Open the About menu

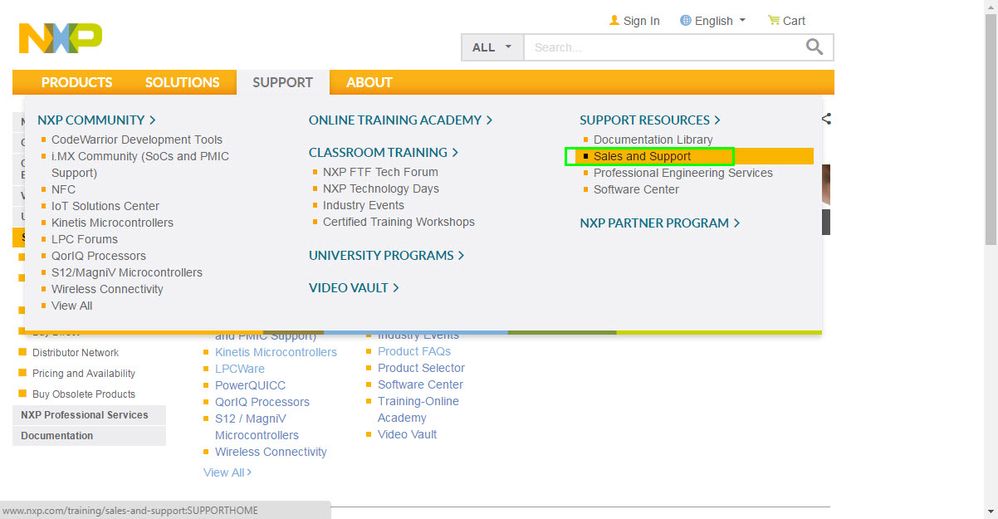tap(369, 82)
